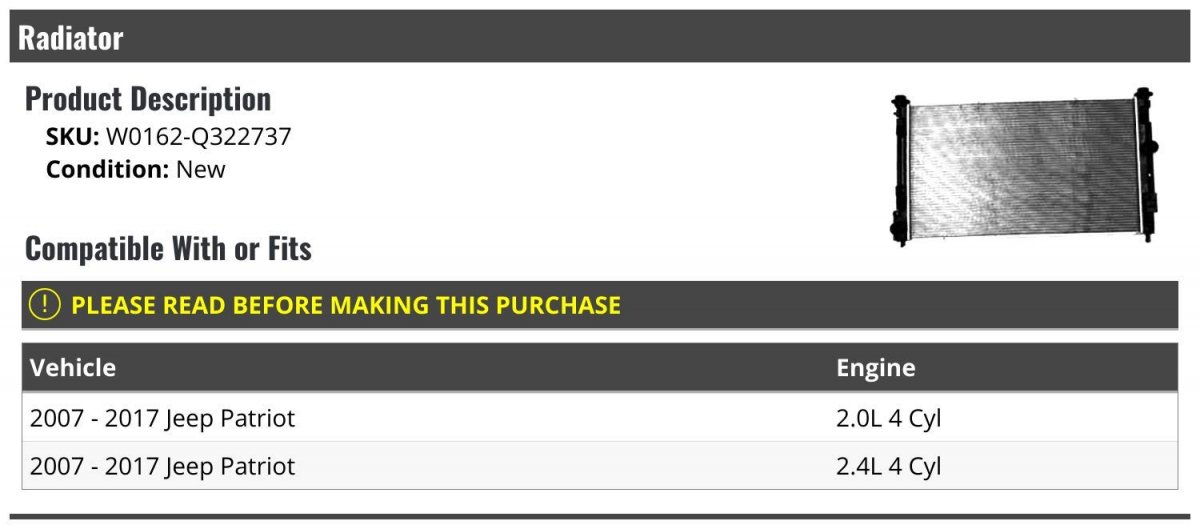Viewport: 1200px width, 529px height.
Task: Select the SKU number W0162-Q322737
Action: click(x=198, y=137)
